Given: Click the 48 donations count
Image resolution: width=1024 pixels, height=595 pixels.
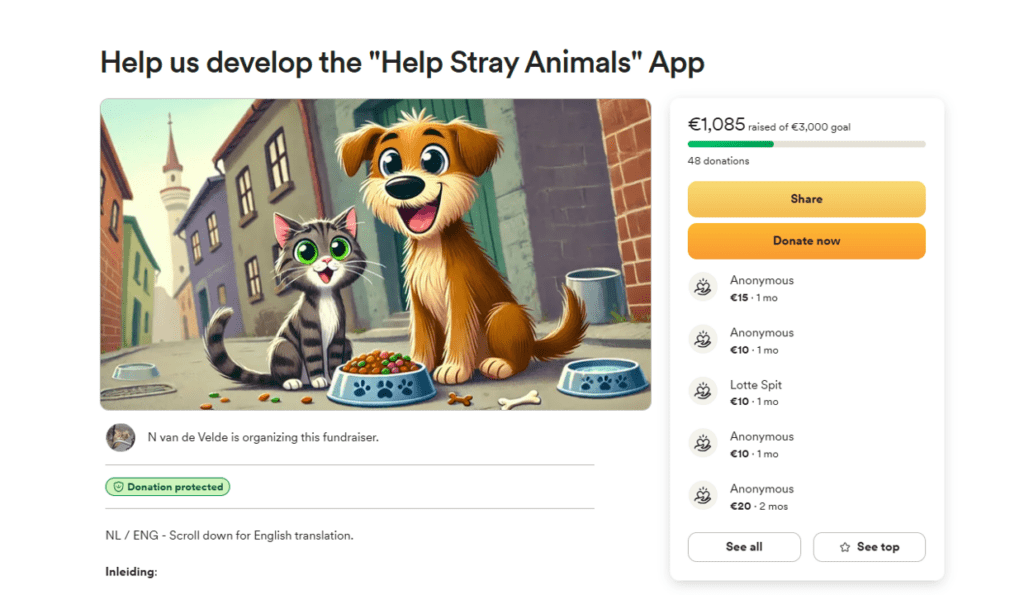Looking at the screenshot, I should click(718, 161).
